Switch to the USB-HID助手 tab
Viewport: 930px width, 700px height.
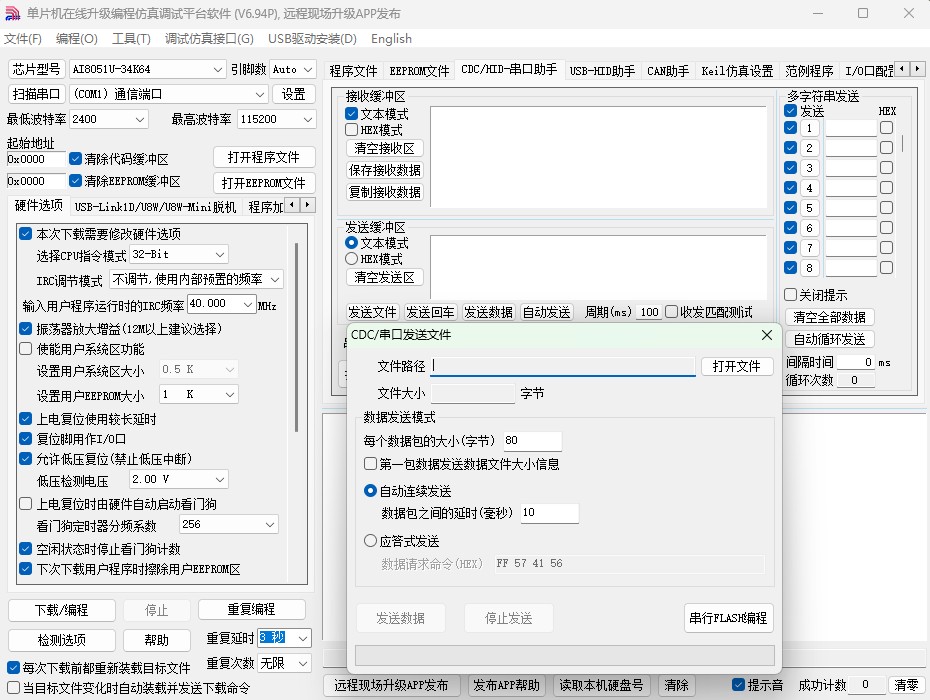602,71
